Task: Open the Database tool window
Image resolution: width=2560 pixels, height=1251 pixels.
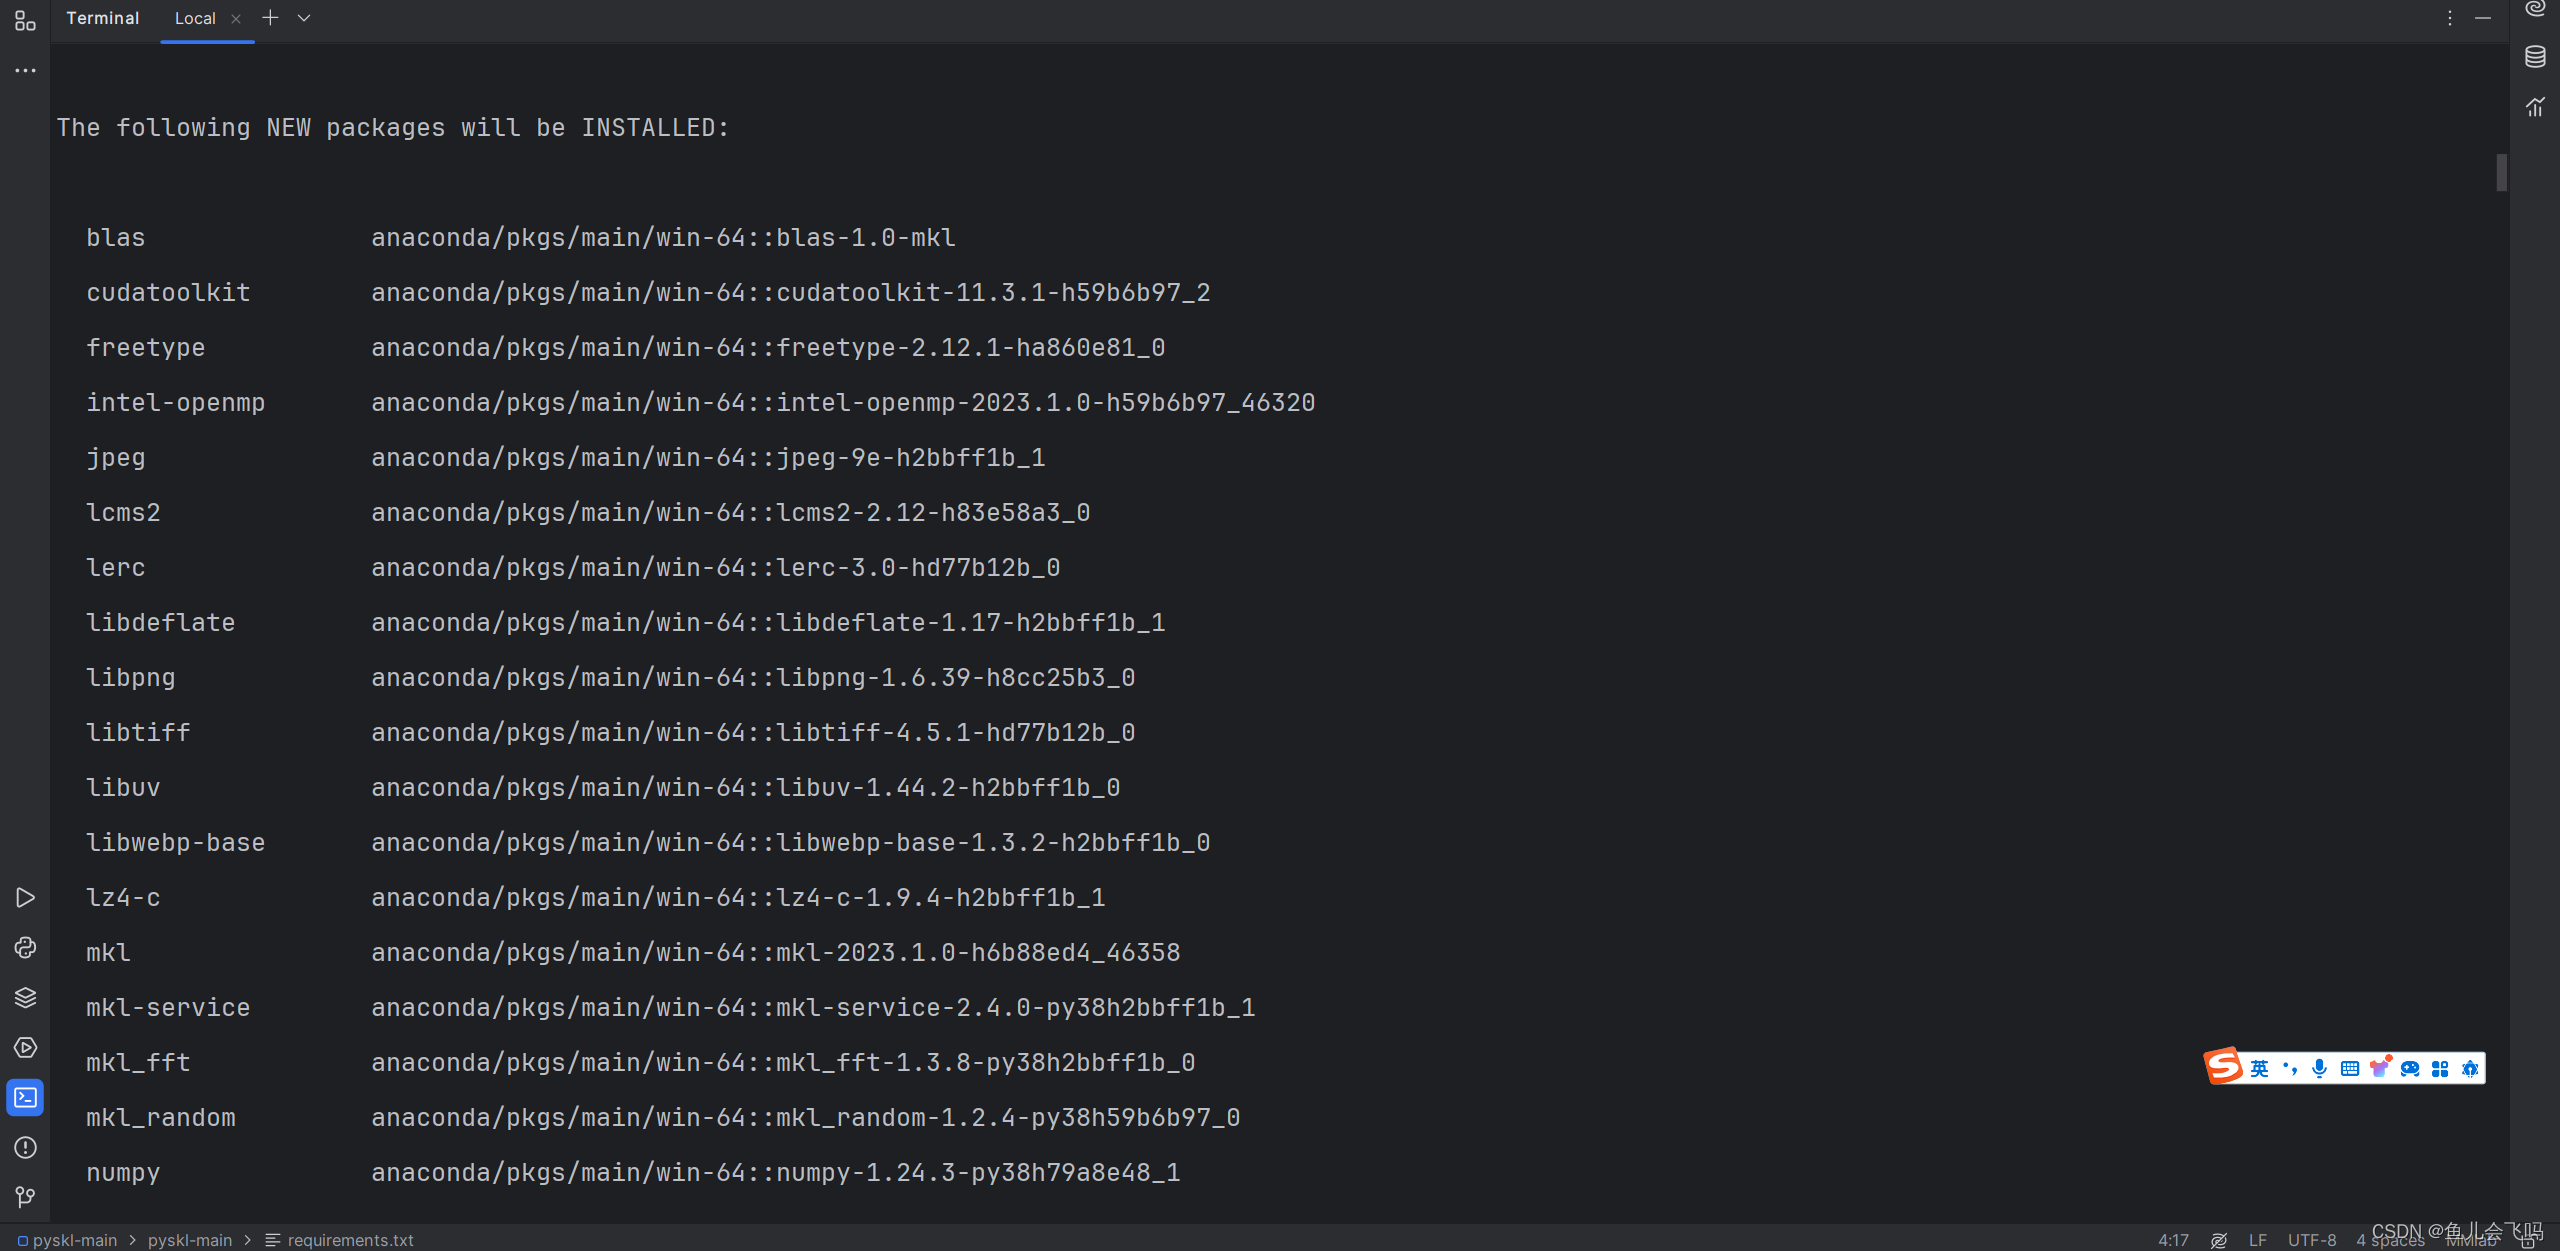Action: pyautogui.click(x=2535, y=57)
